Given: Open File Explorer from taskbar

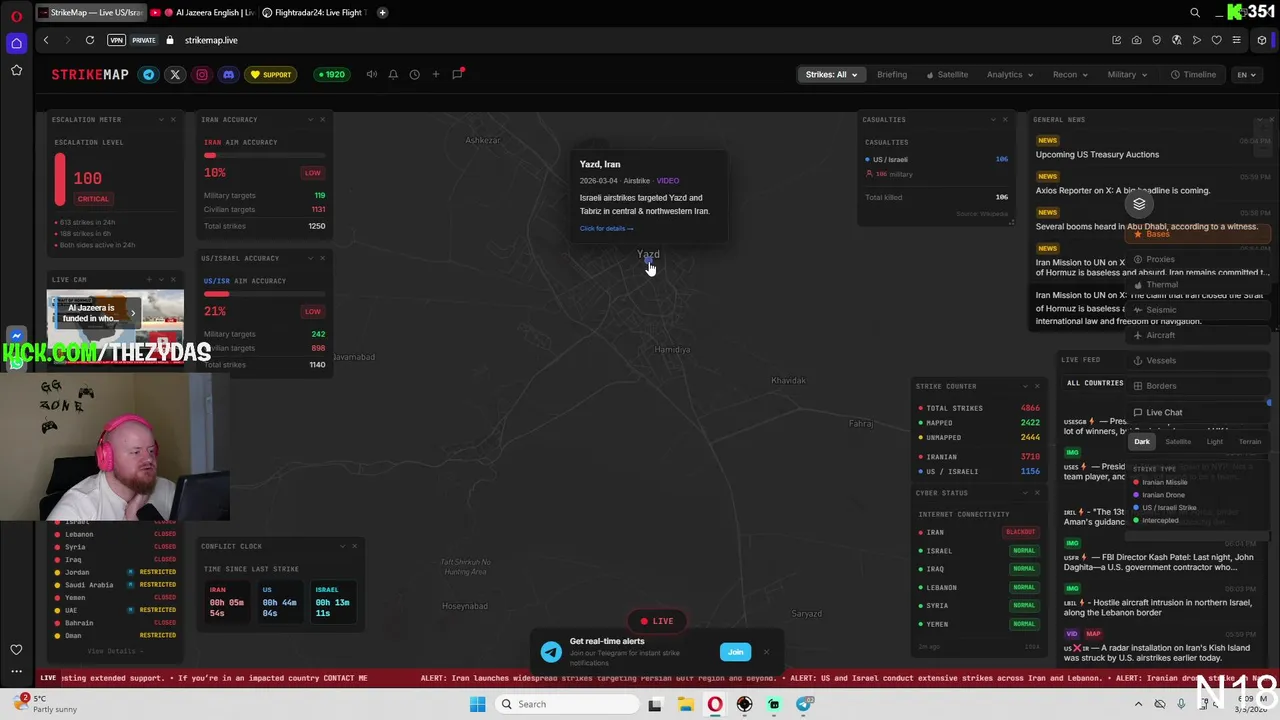Looking at the screenshot, I should (685, 704).
